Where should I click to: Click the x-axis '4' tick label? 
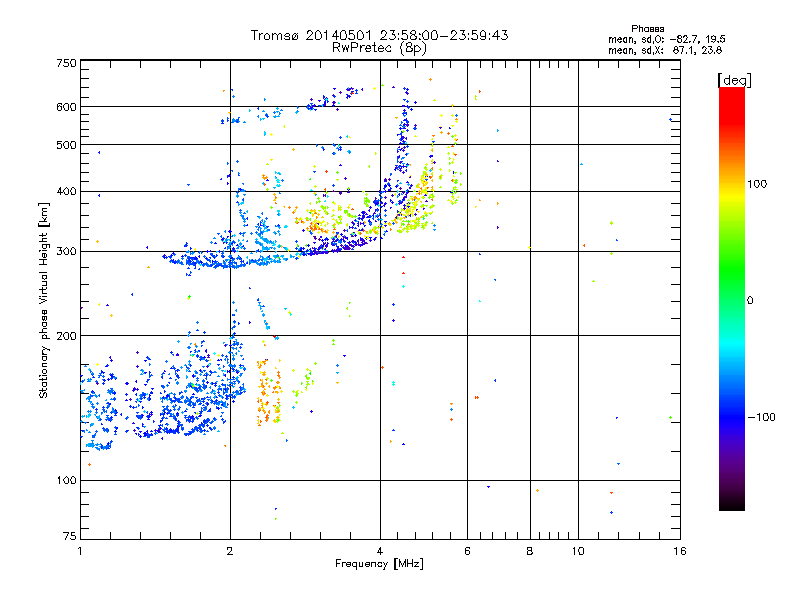[380, 551]
